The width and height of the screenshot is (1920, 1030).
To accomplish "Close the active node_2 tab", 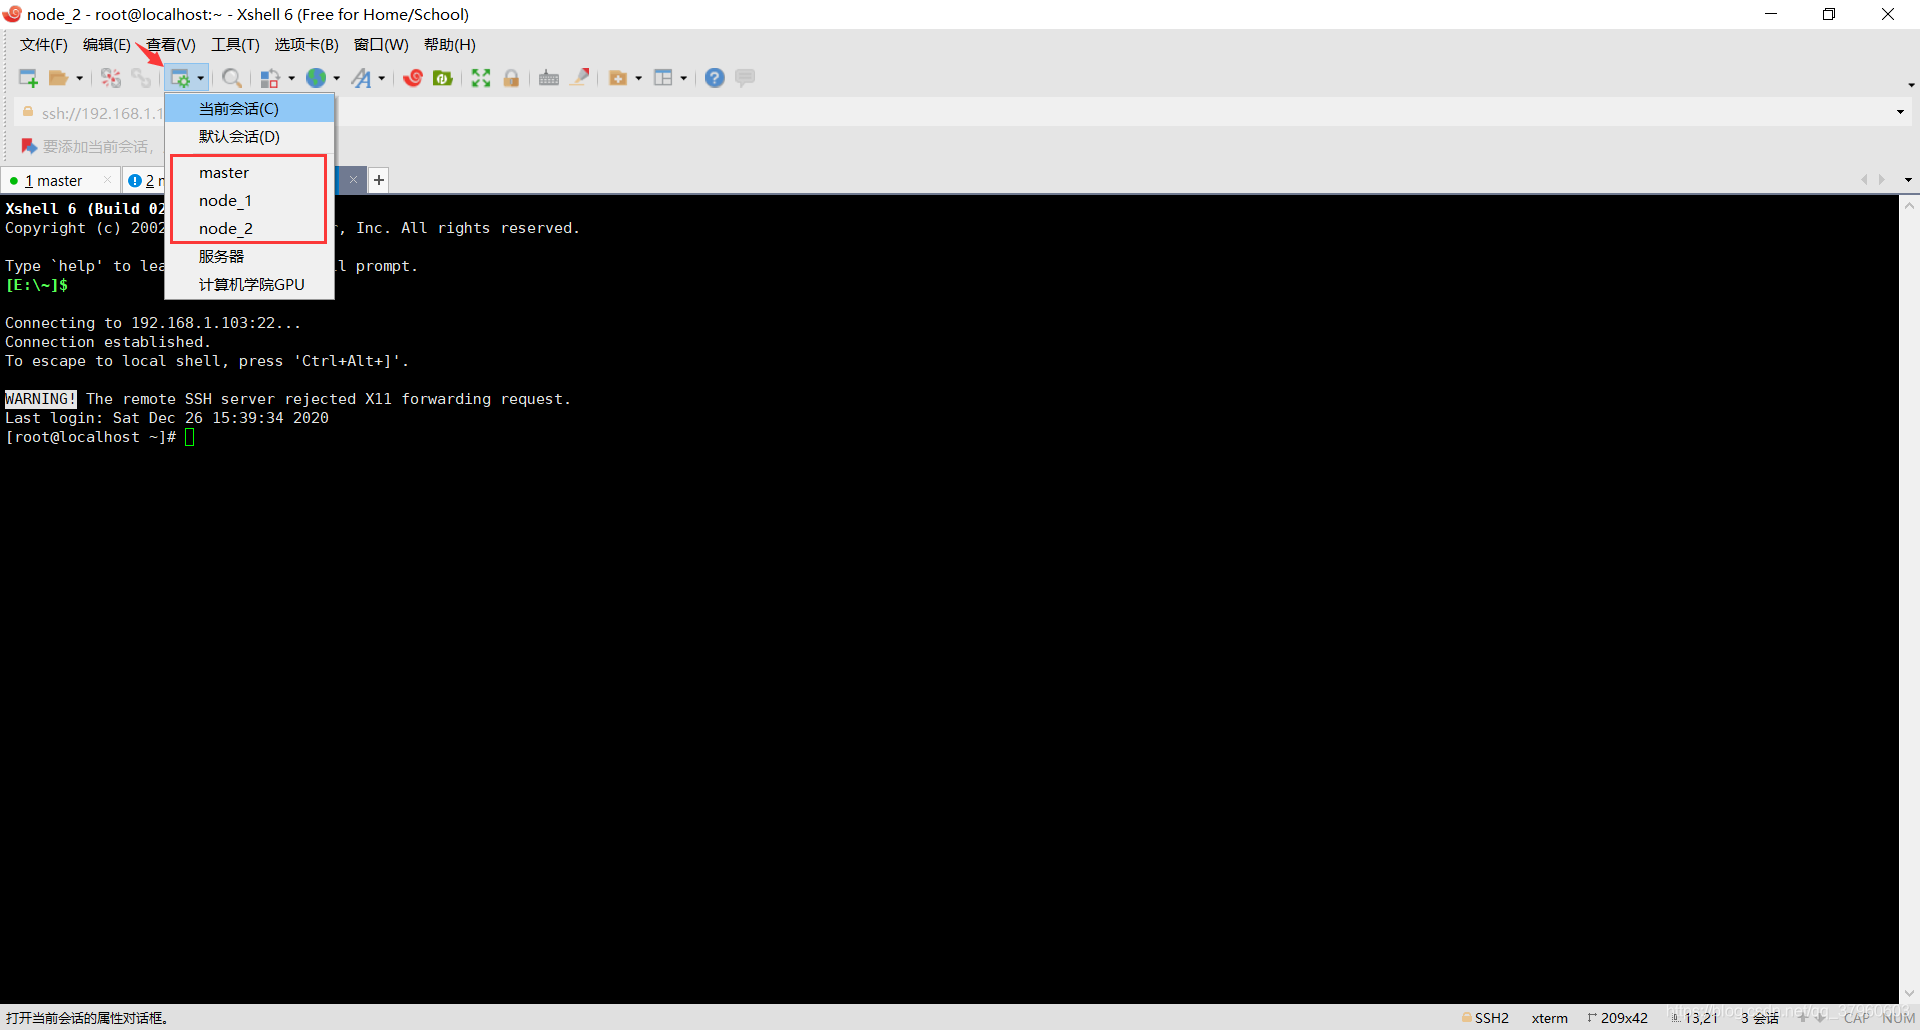I will (353, 180).
